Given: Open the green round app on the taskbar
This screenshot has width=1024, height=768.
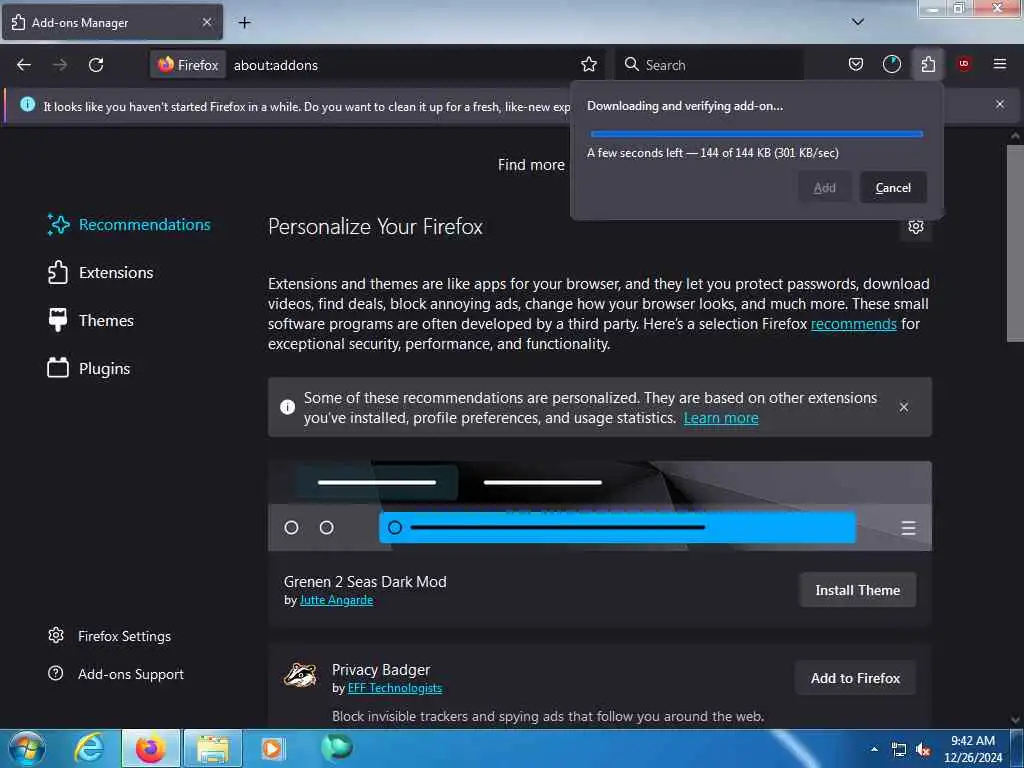Looking at the screenshot, I should coord(337,747).
